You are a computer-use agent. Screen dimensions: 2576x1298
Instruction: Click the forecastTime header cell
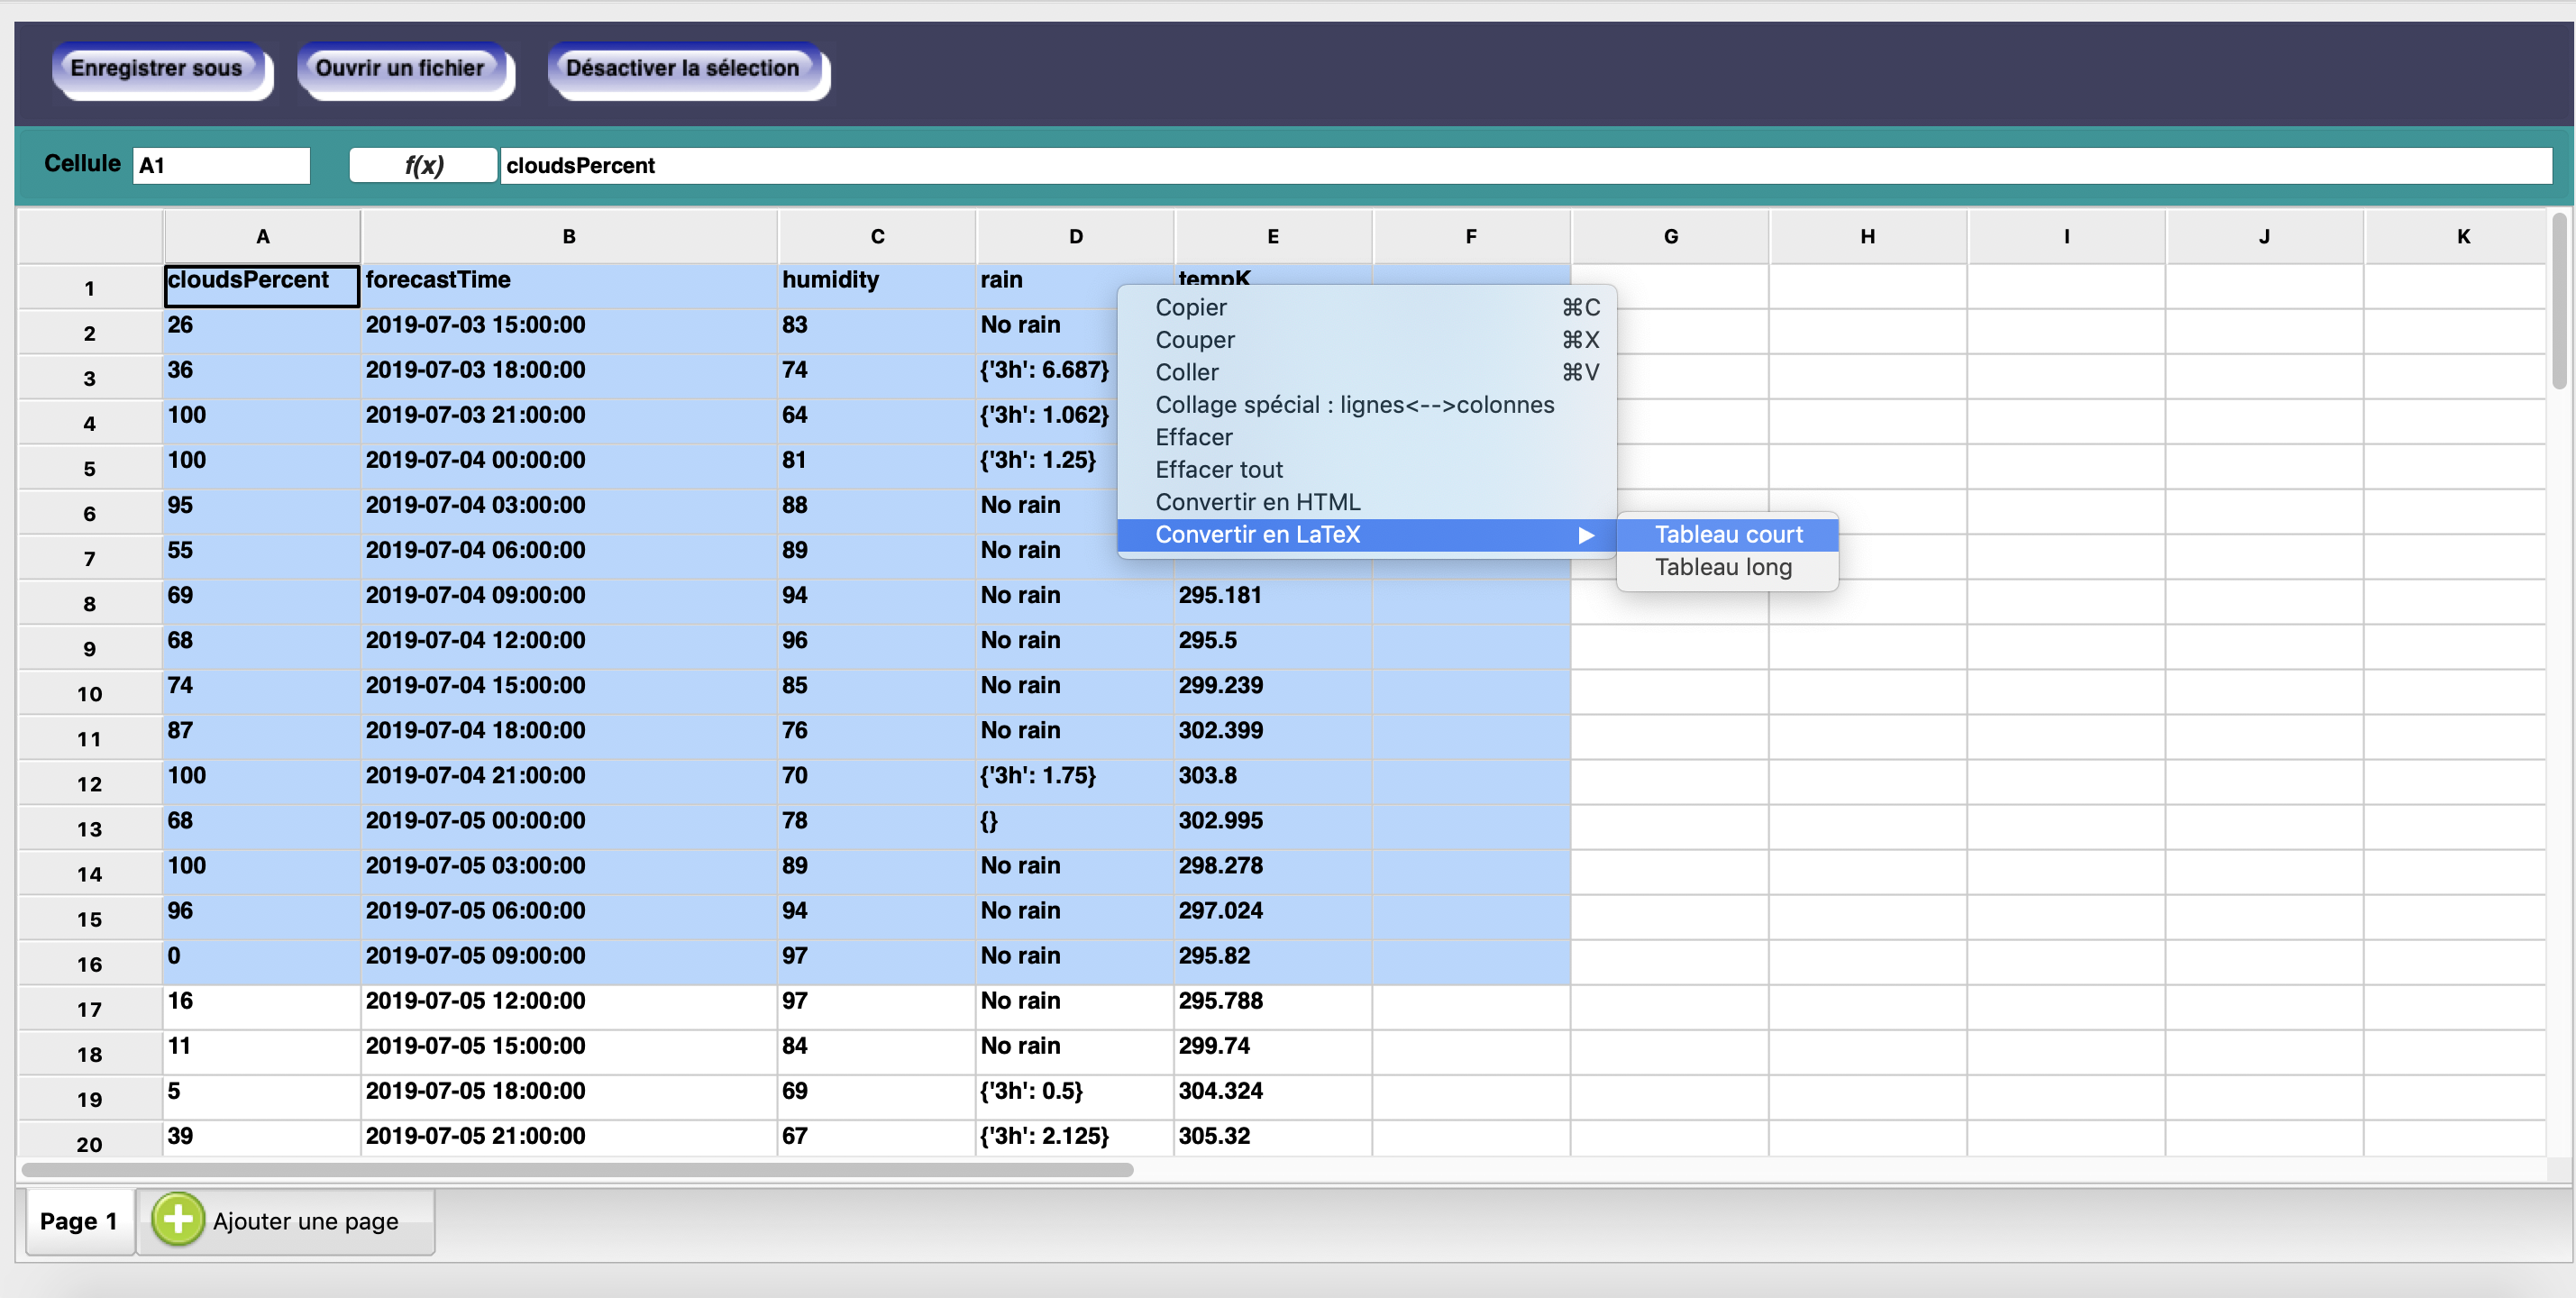click(569, 286)
